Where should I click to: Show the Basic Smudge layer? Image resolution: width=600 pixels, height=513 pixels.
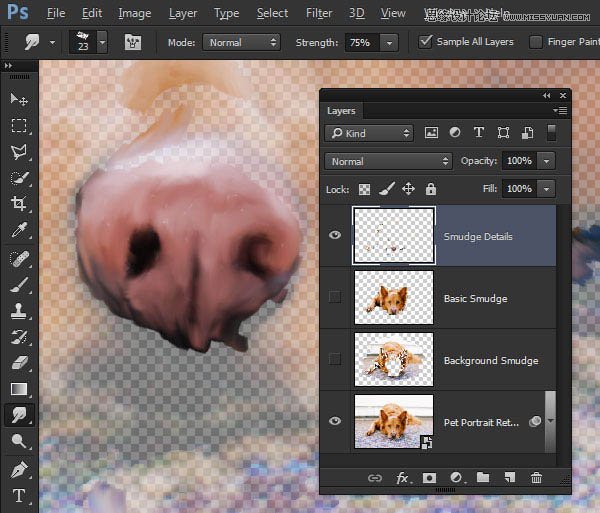point(335,297)
